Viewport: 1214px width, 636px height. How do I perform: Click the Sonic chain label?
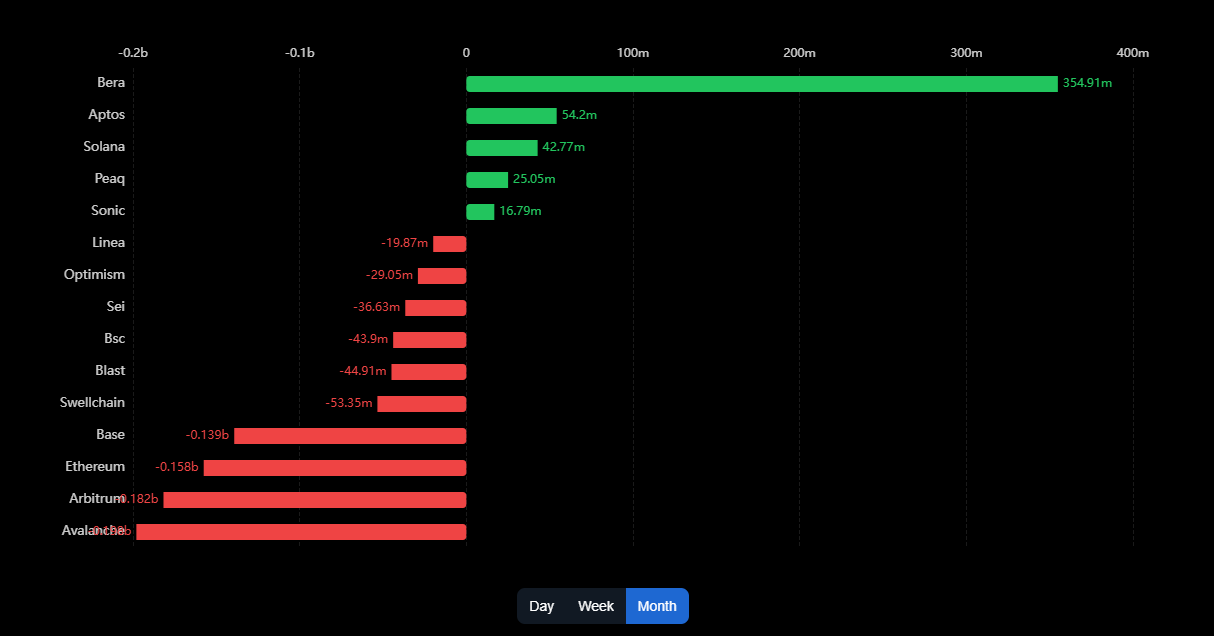[x=108, y=211]
